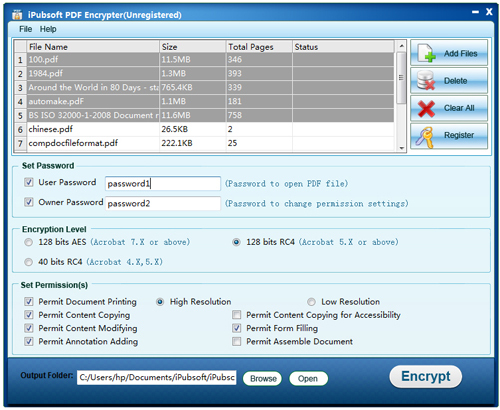The width and height of the screenshot is (500, 410).
Task: Select 128 bits AES encryption
Action: click(29, 242)
